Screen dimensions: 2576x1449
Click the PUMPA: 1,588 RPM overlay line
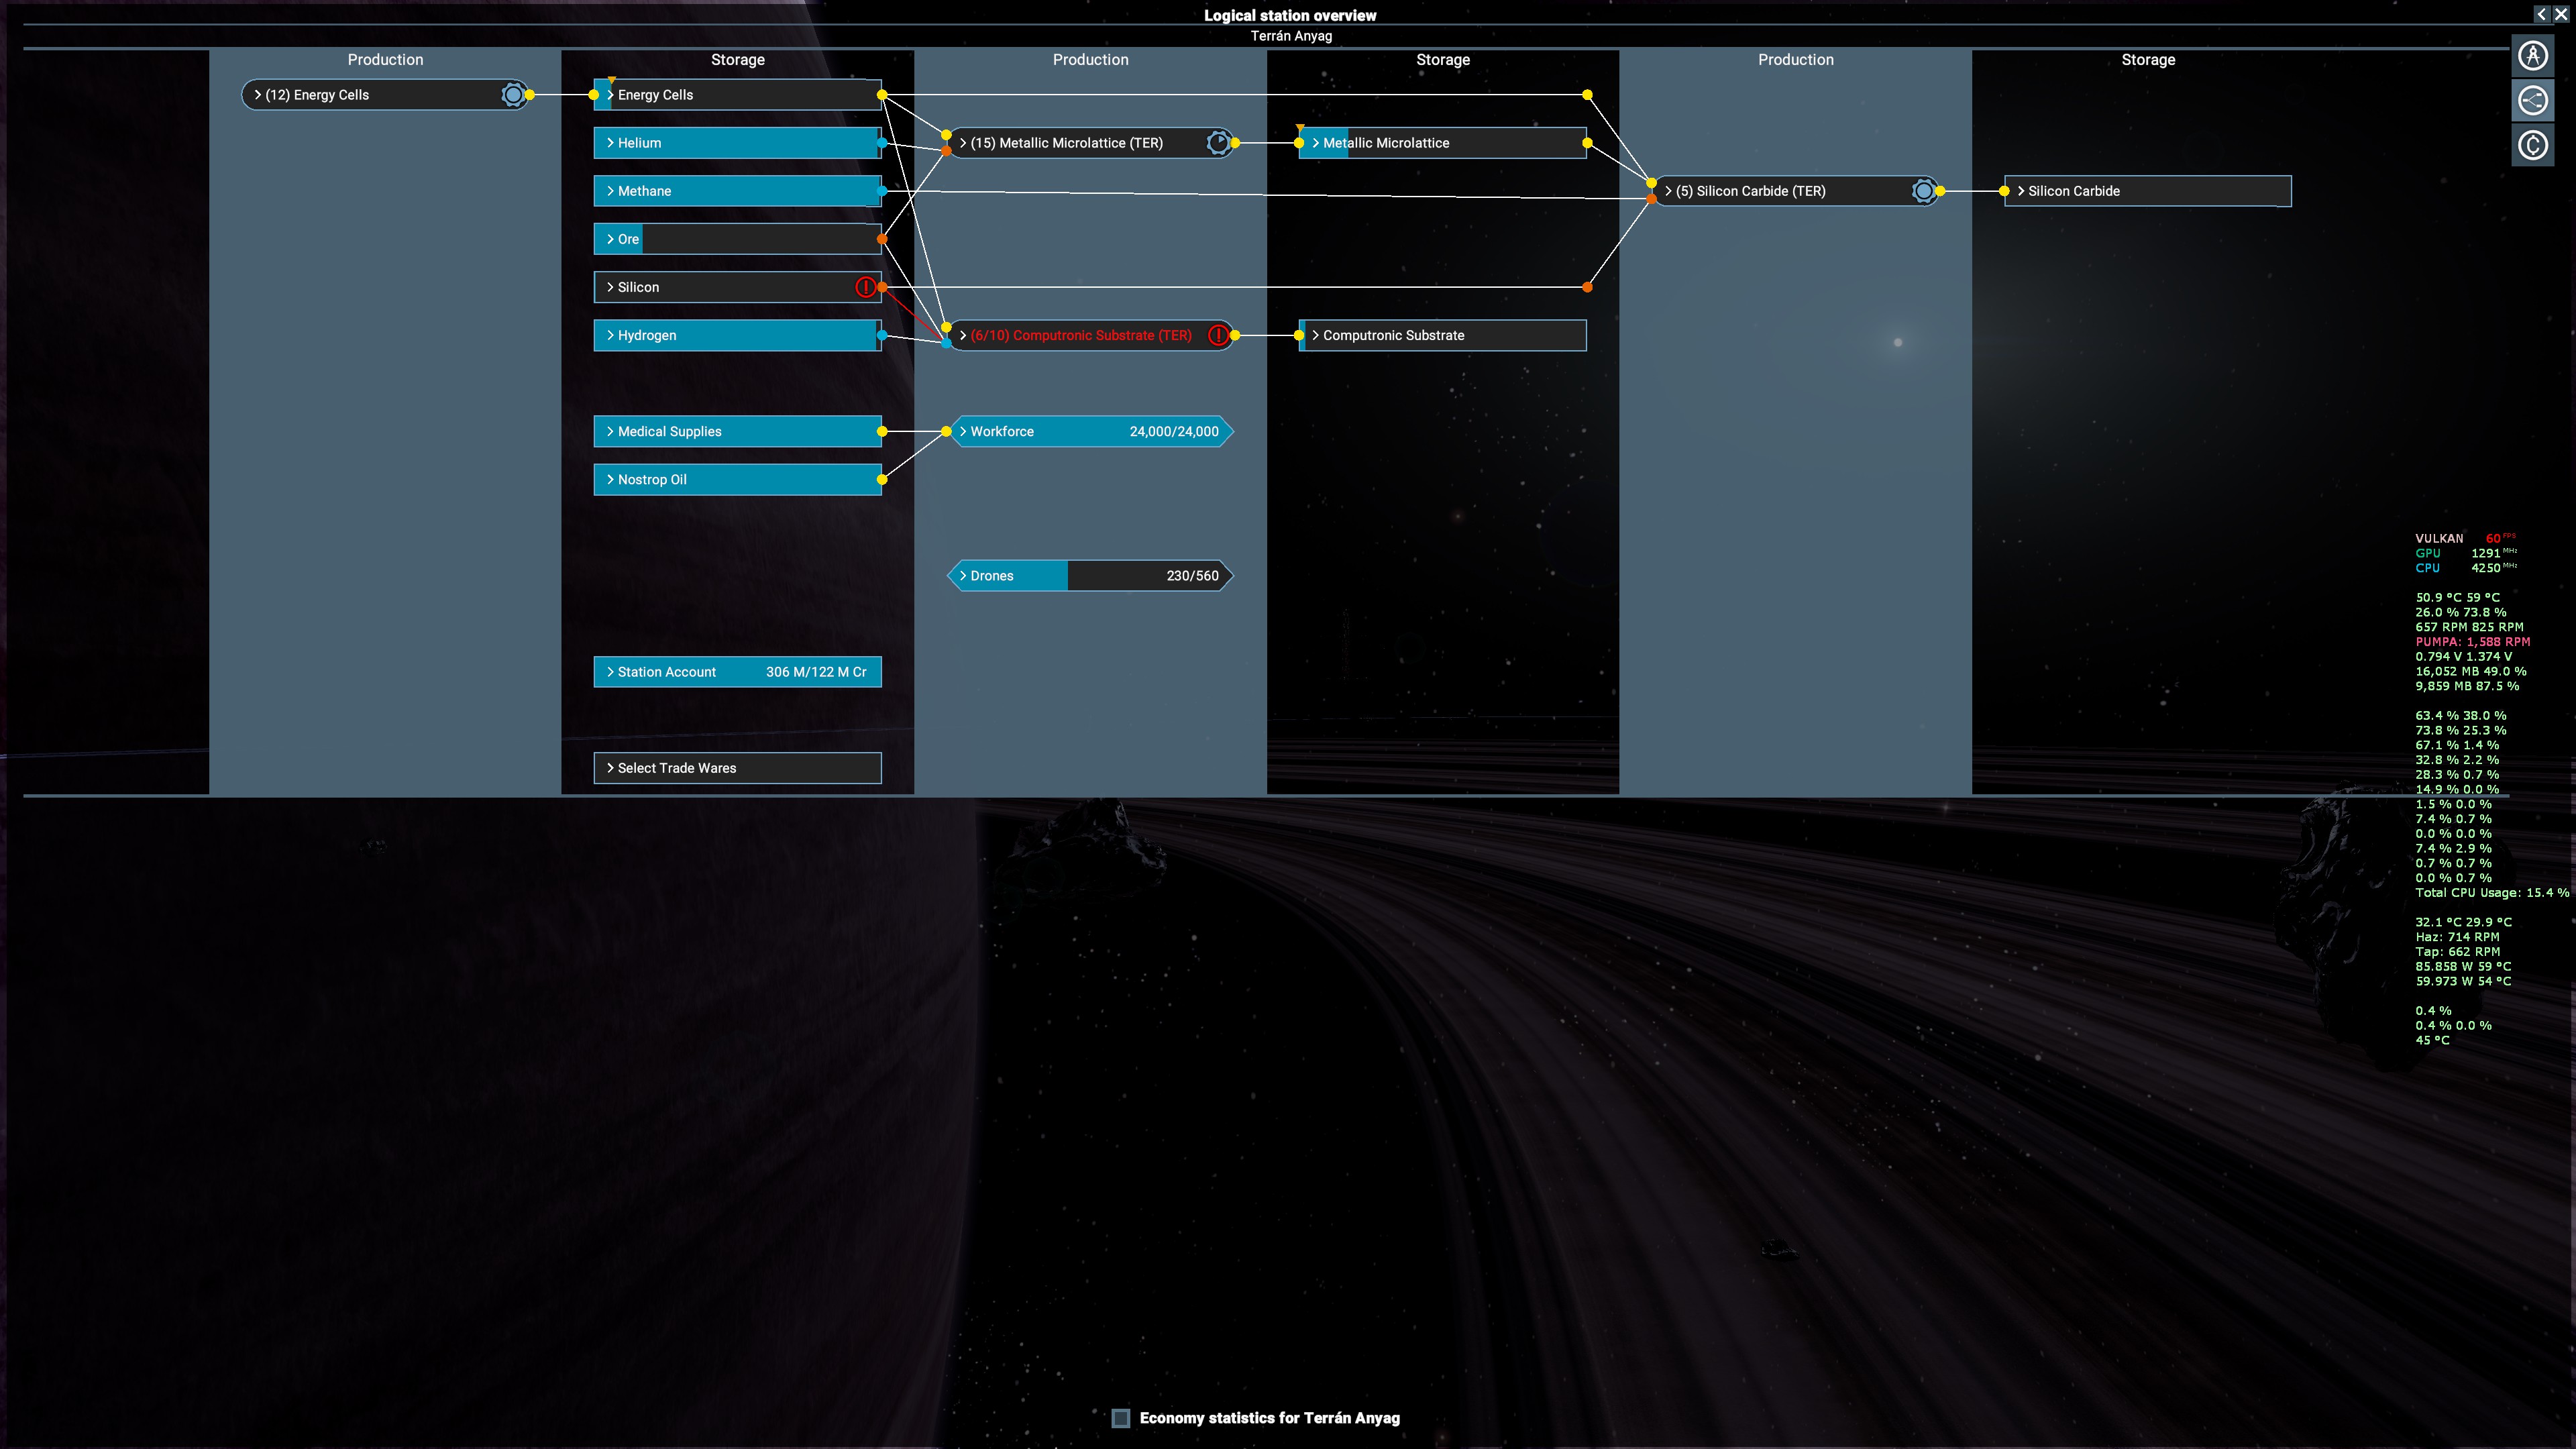(2473, 642)
